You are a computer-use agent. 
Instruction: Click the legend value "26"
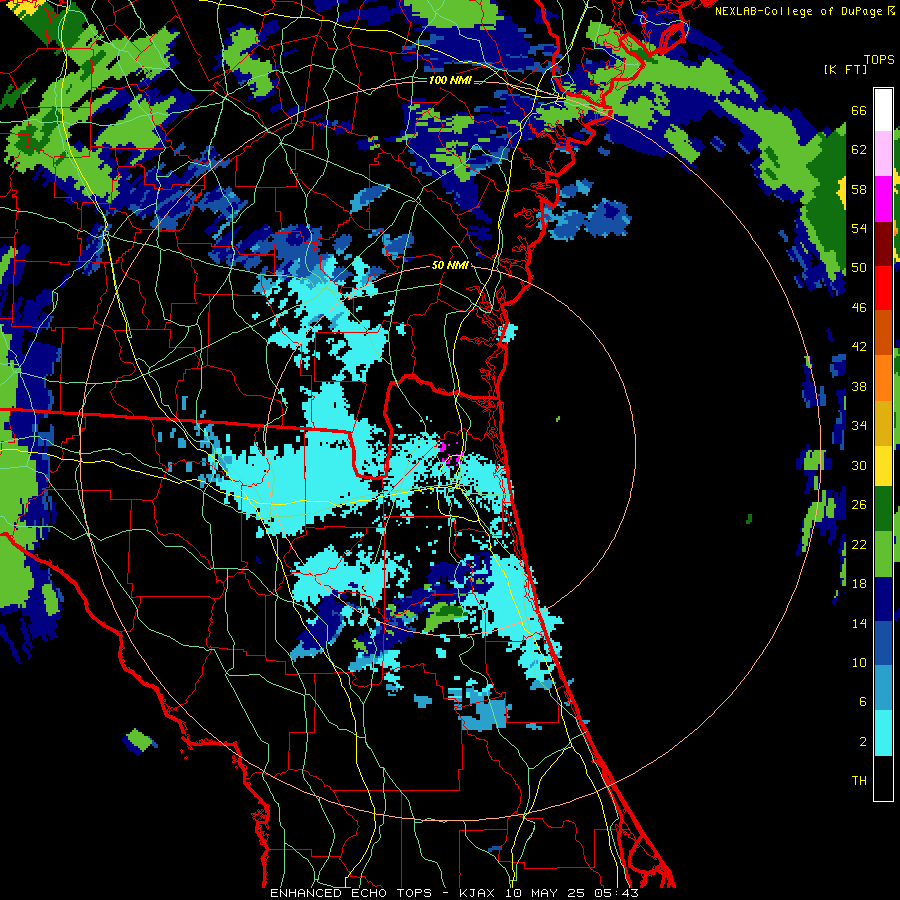pyautogui.click(x=859, y=505)
